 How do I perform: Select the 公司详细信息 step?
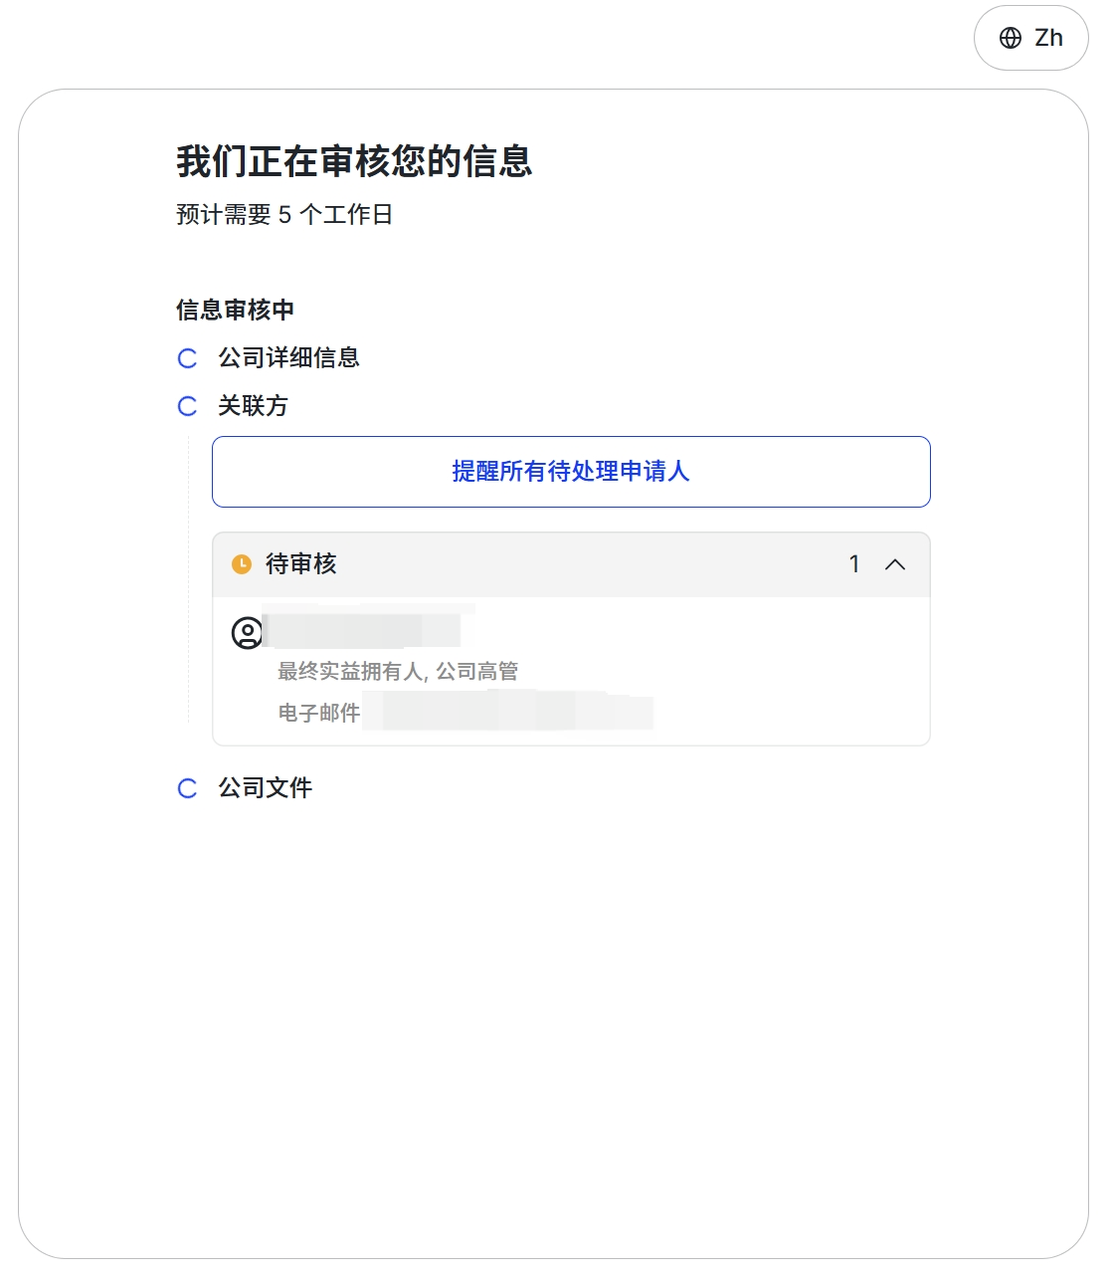[x=288, y=357]
